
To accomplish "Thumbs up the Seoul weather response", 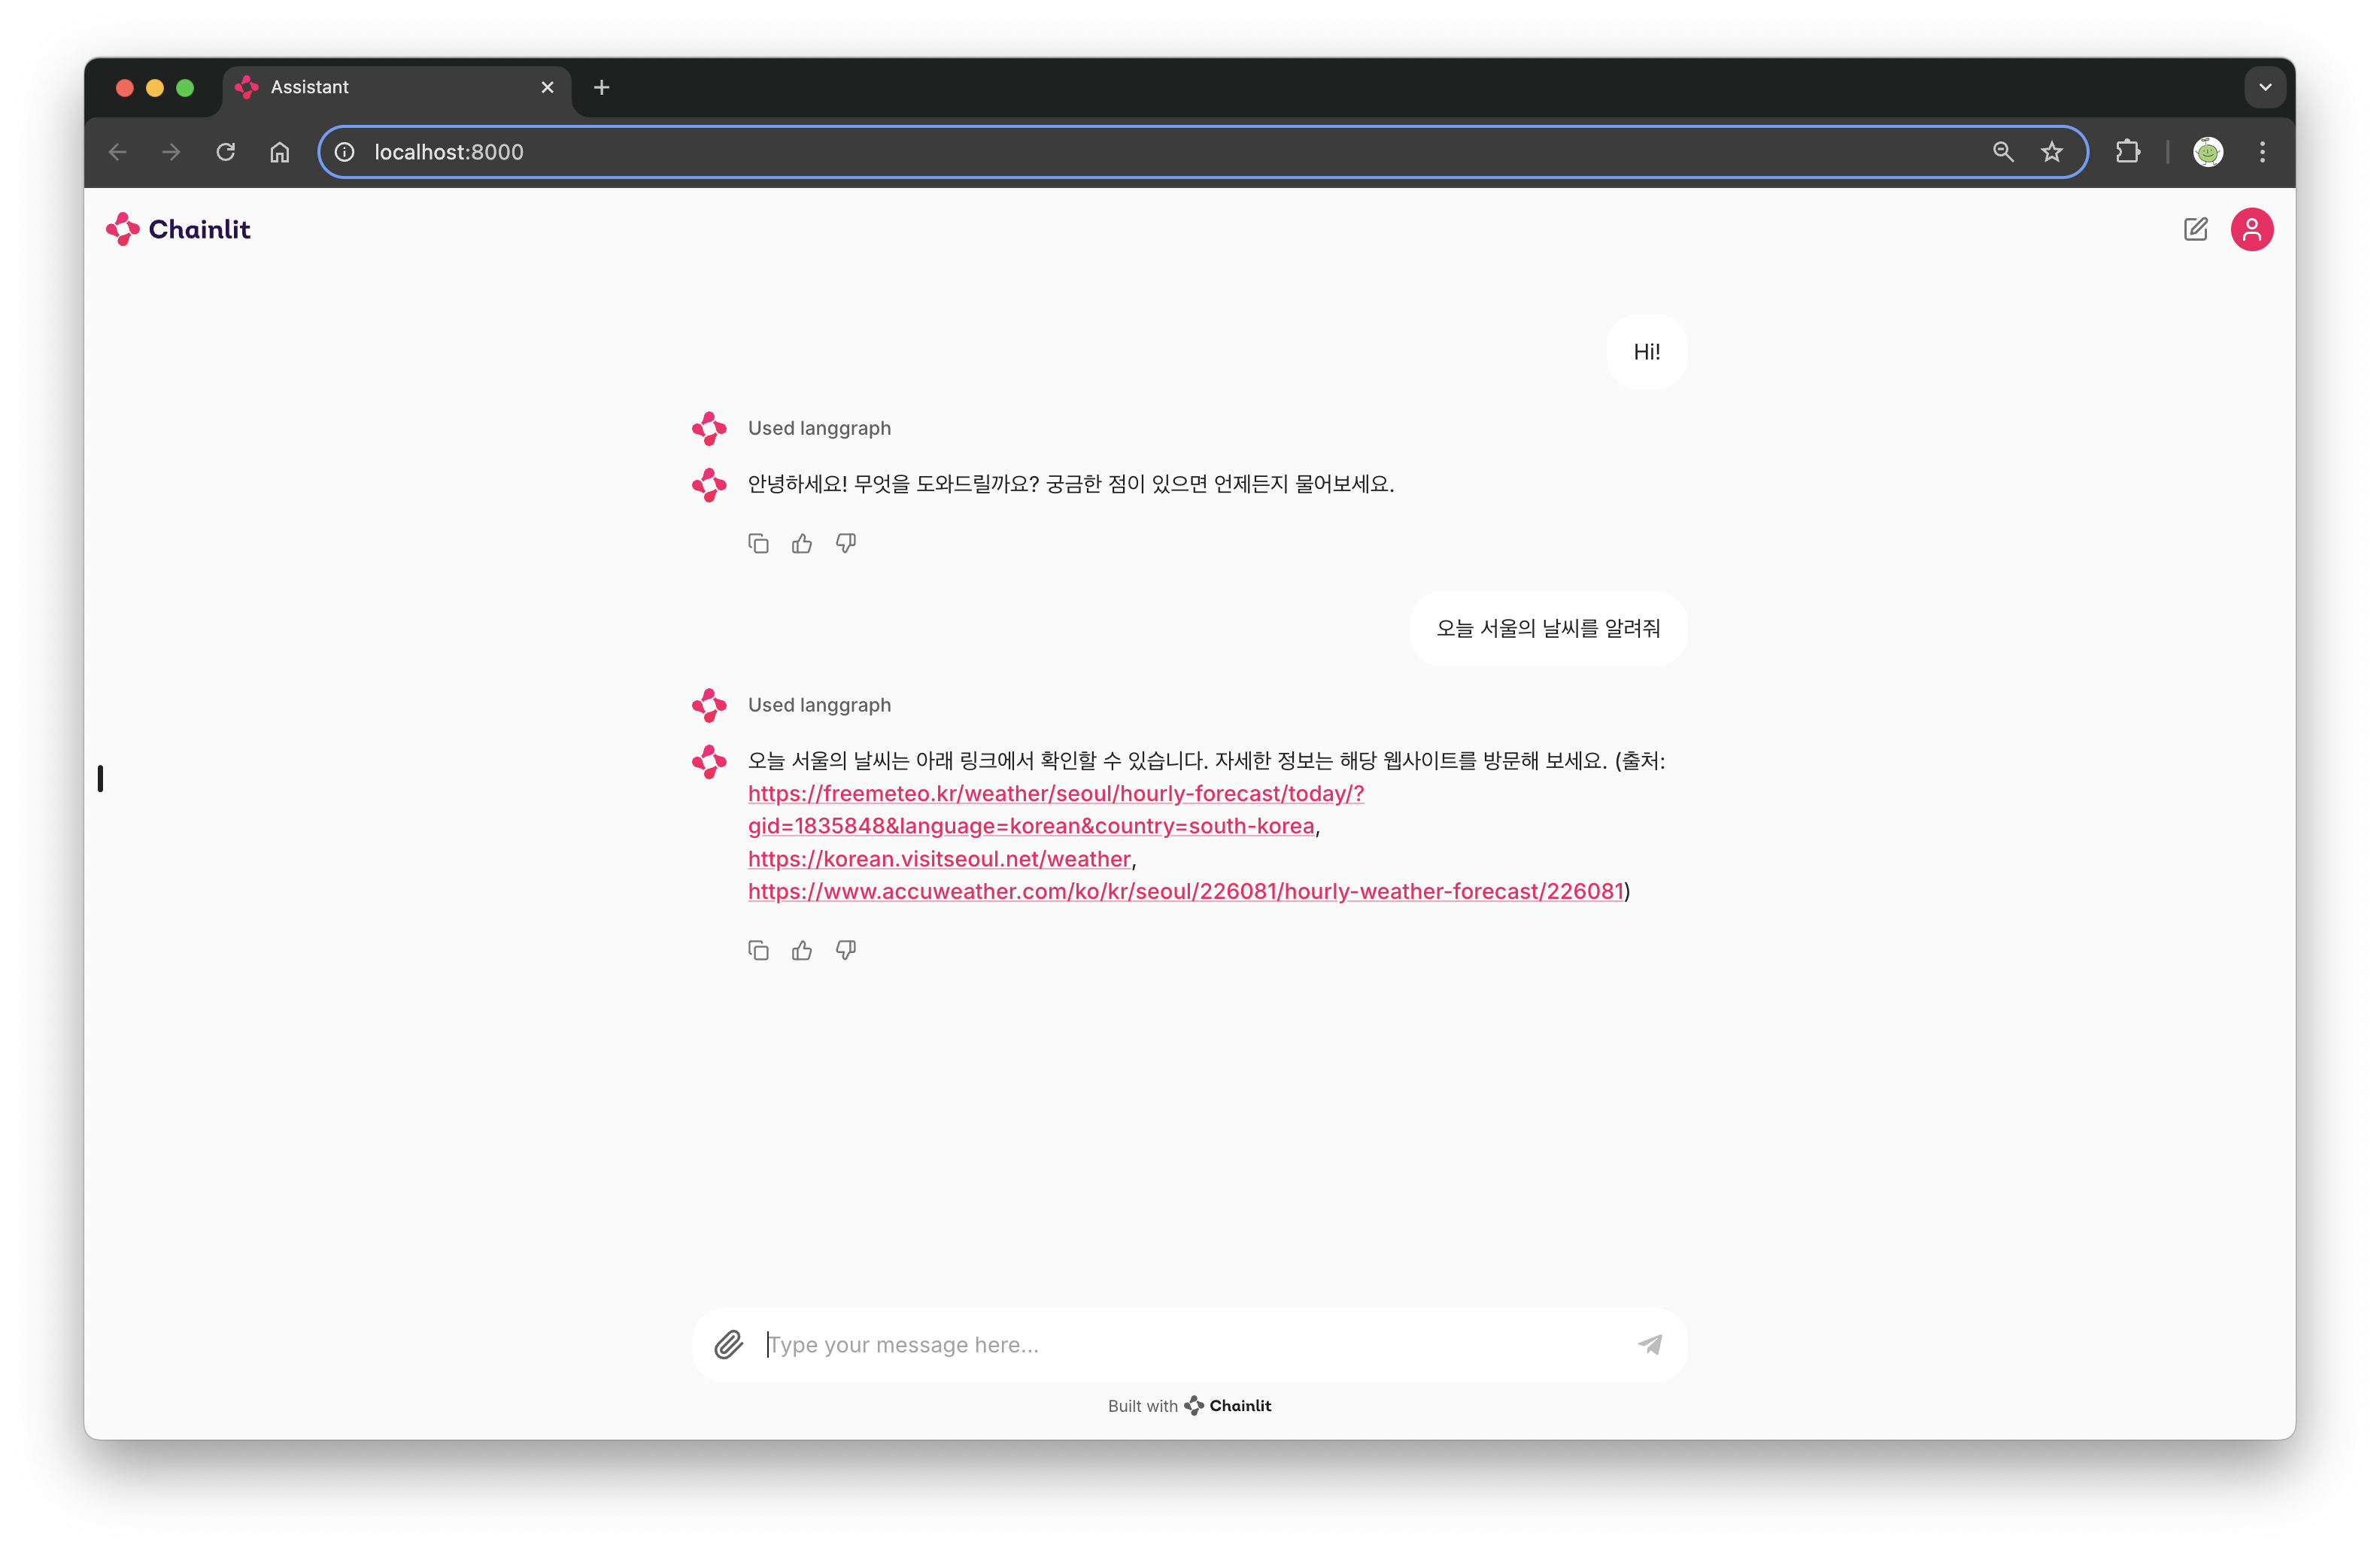I will 802,950.
